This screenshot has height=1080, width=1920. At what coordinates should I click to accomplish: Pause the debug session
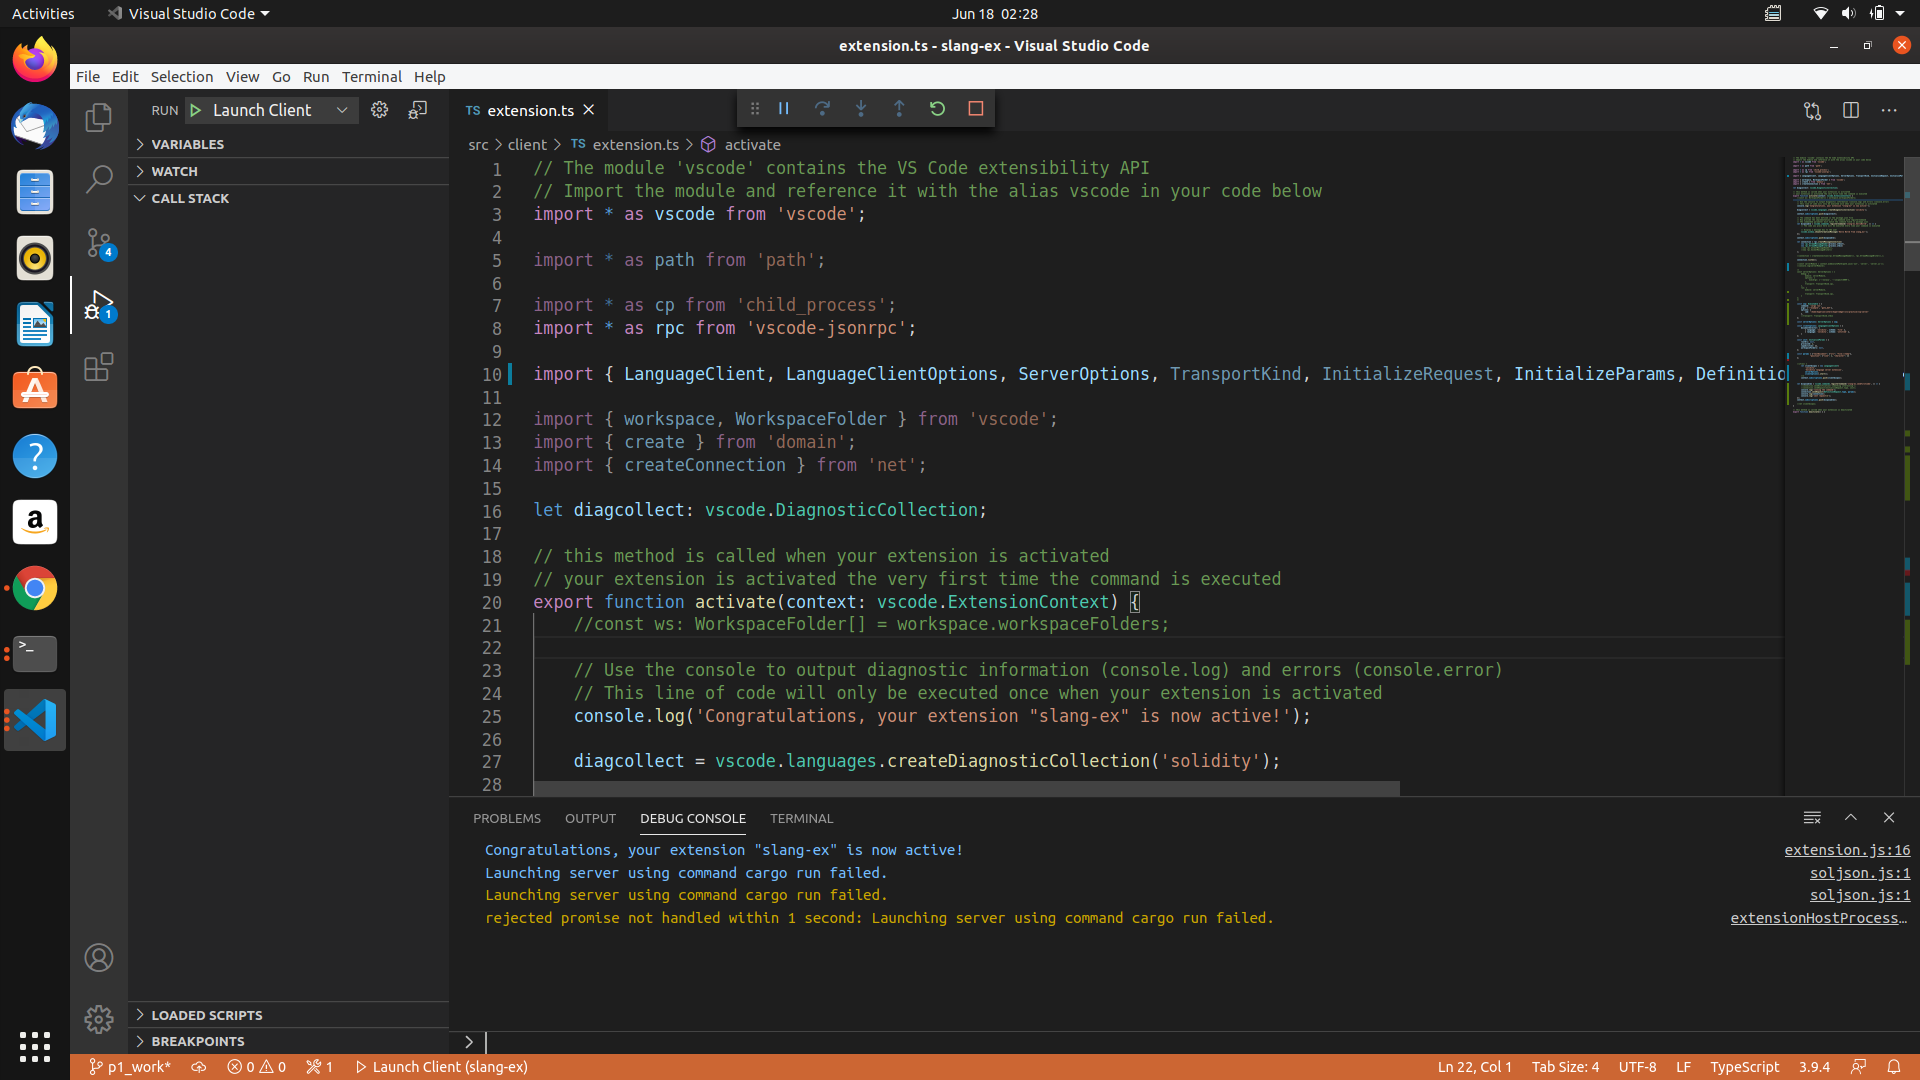coord(784,108)
